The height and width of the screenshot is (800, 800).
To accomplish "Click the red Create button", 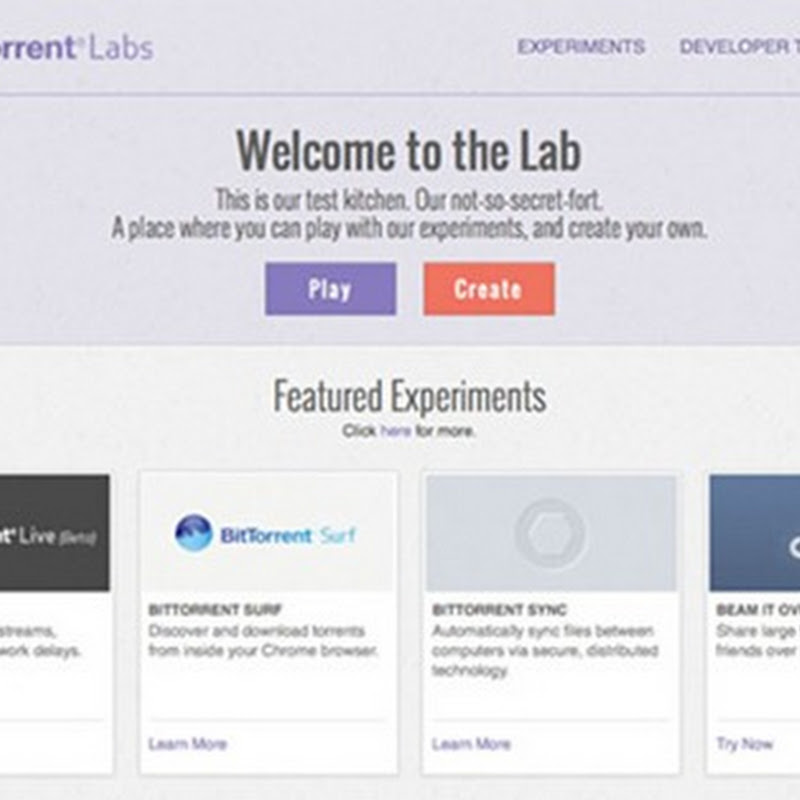I will 489,289.
